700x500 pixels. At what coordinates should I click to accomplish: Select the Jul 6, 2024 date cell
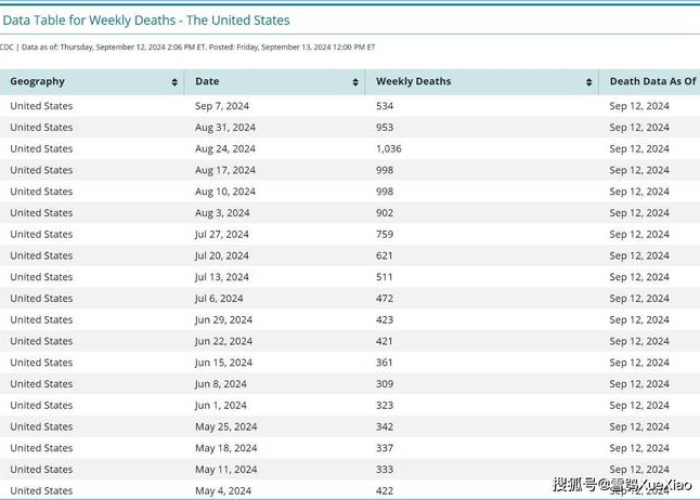coord(219,299)
